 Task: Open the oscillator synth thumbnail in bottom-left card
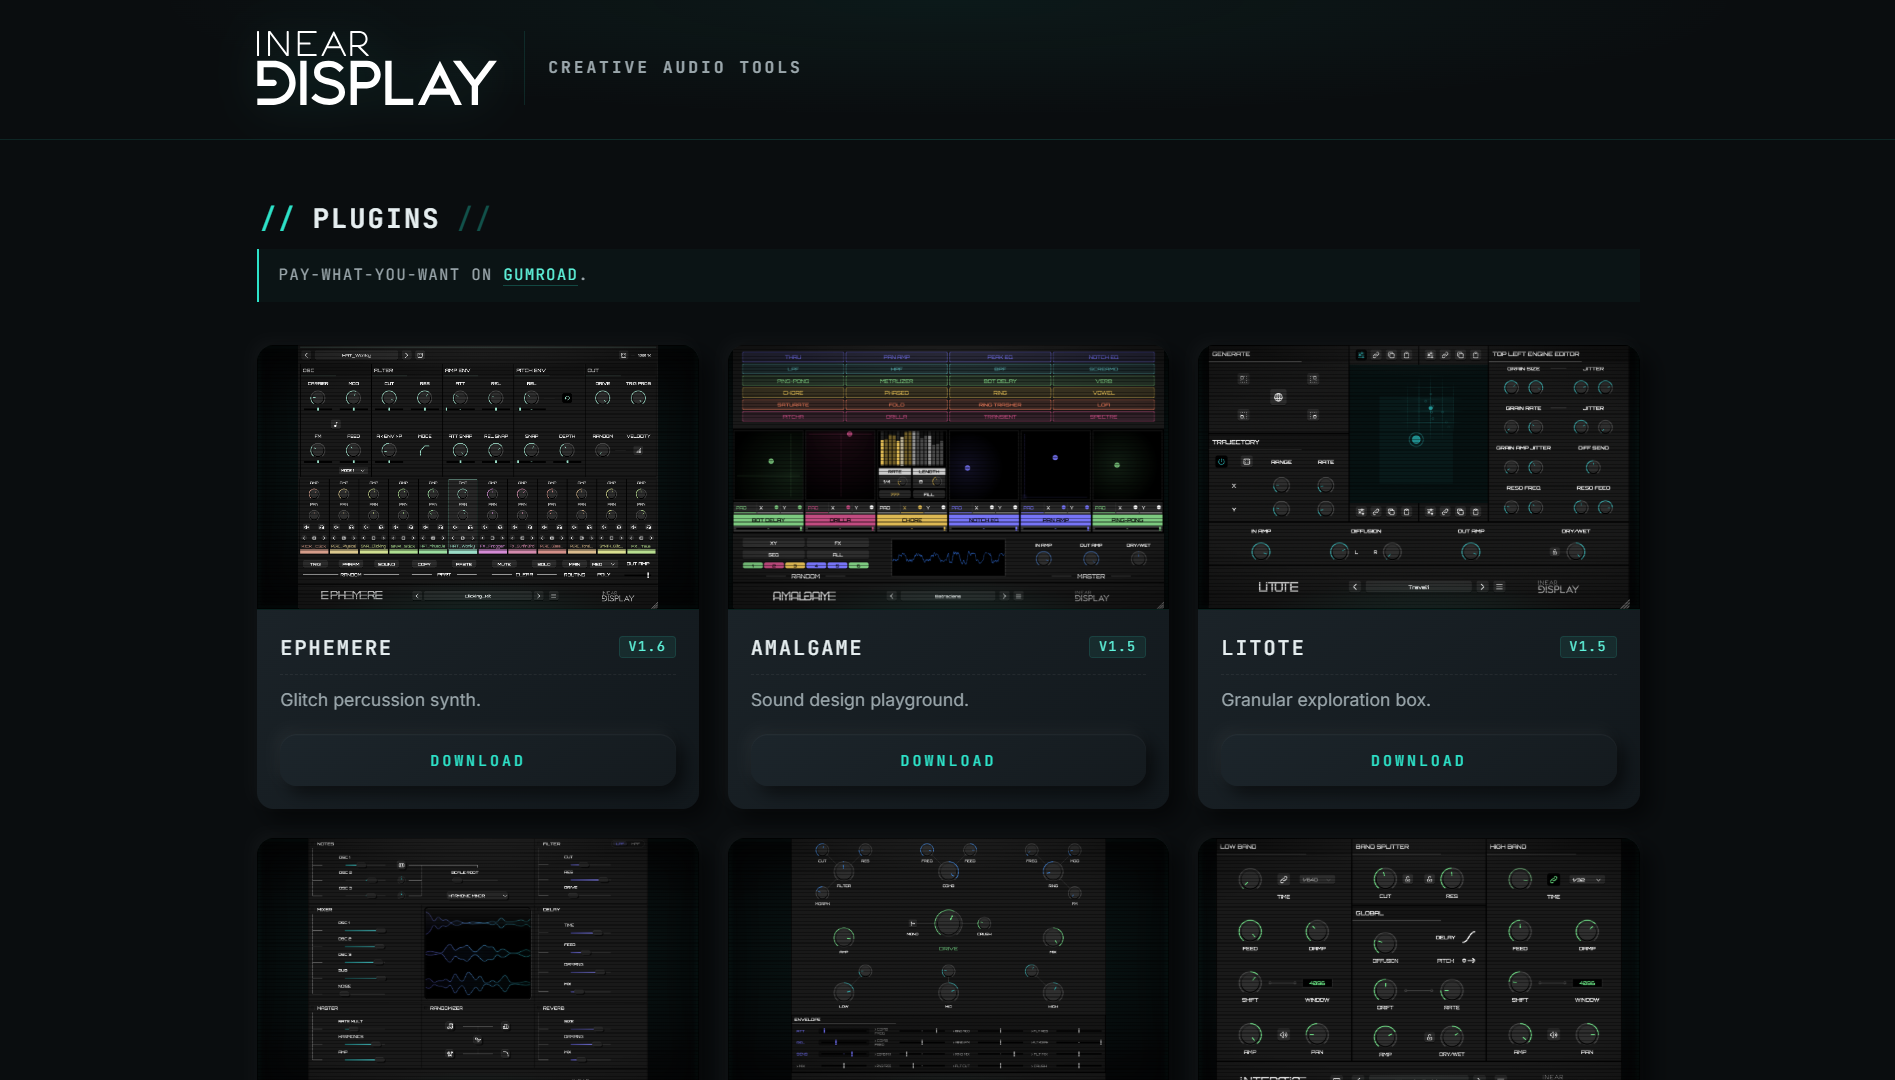478,959
